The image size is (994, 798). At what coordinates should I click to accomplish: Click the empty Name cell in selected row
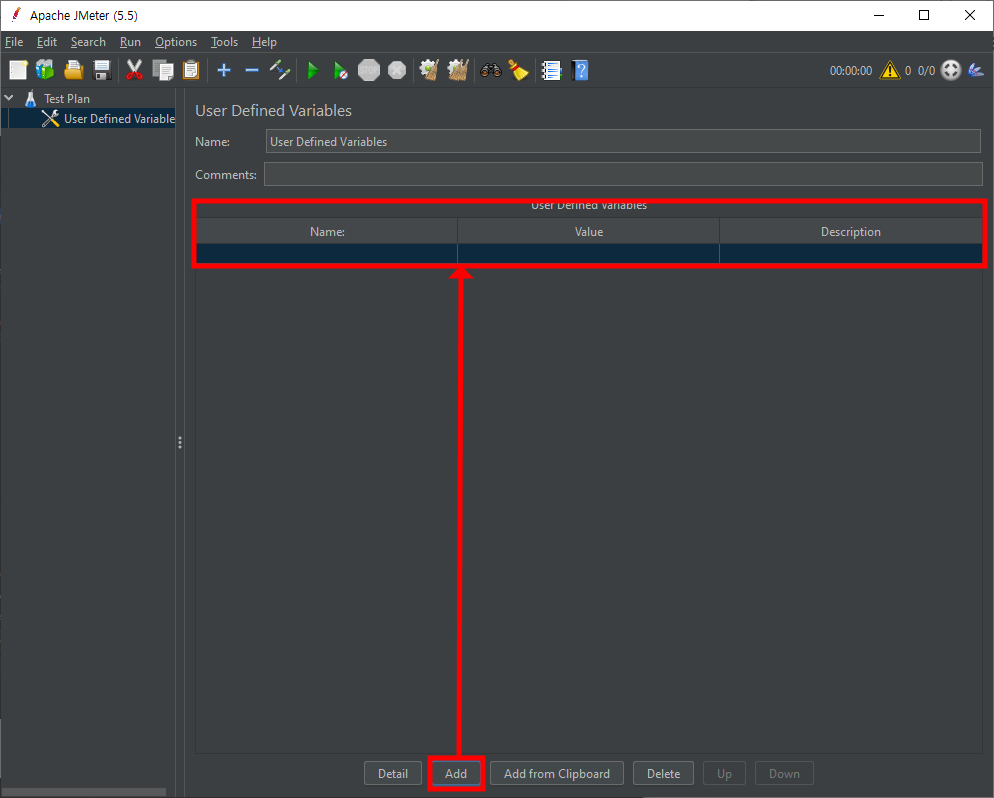[327, 254]
